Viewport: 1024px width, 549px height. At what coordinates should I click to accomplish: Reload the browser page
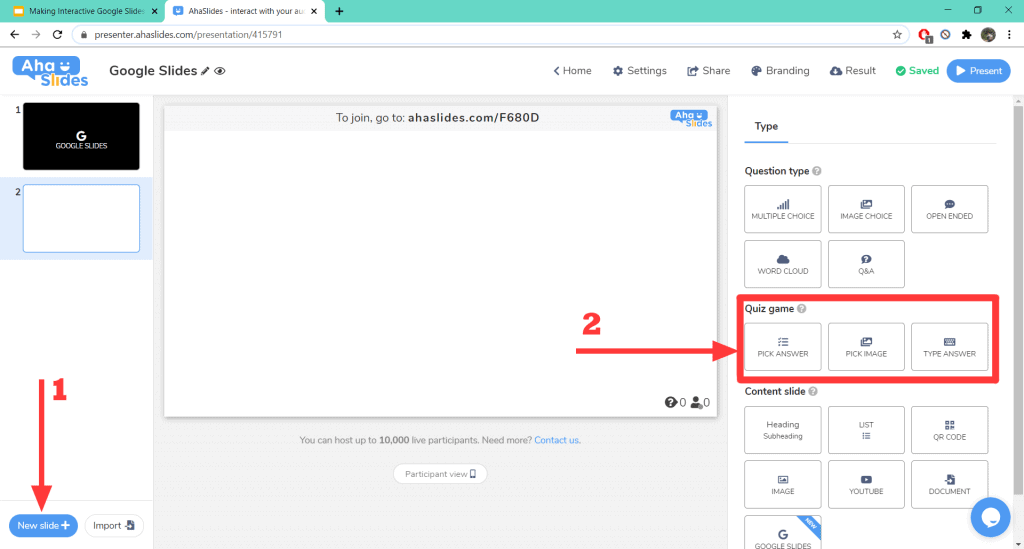[x=57, y=35]
